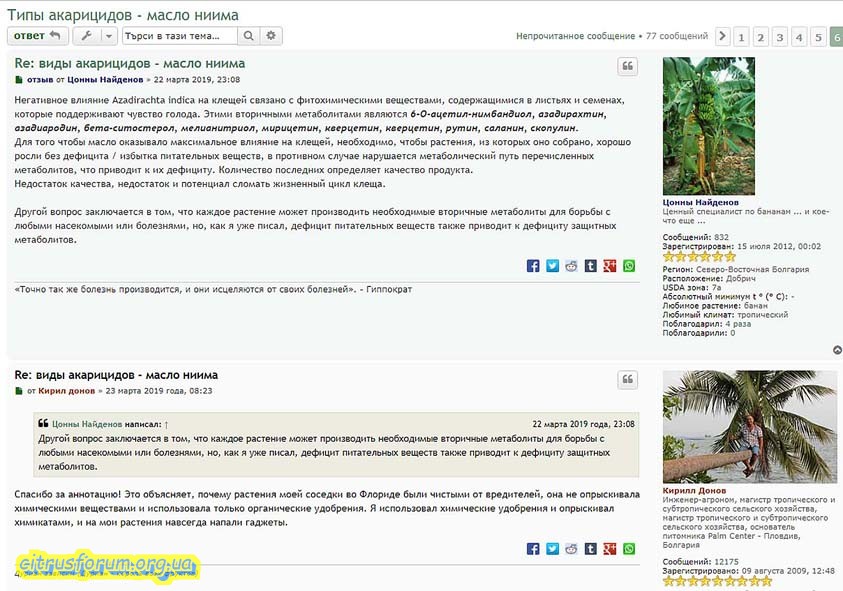Click the reply button labeled ответ
The height and width of the screenshot is (591, 843).
tap(38, 36)
